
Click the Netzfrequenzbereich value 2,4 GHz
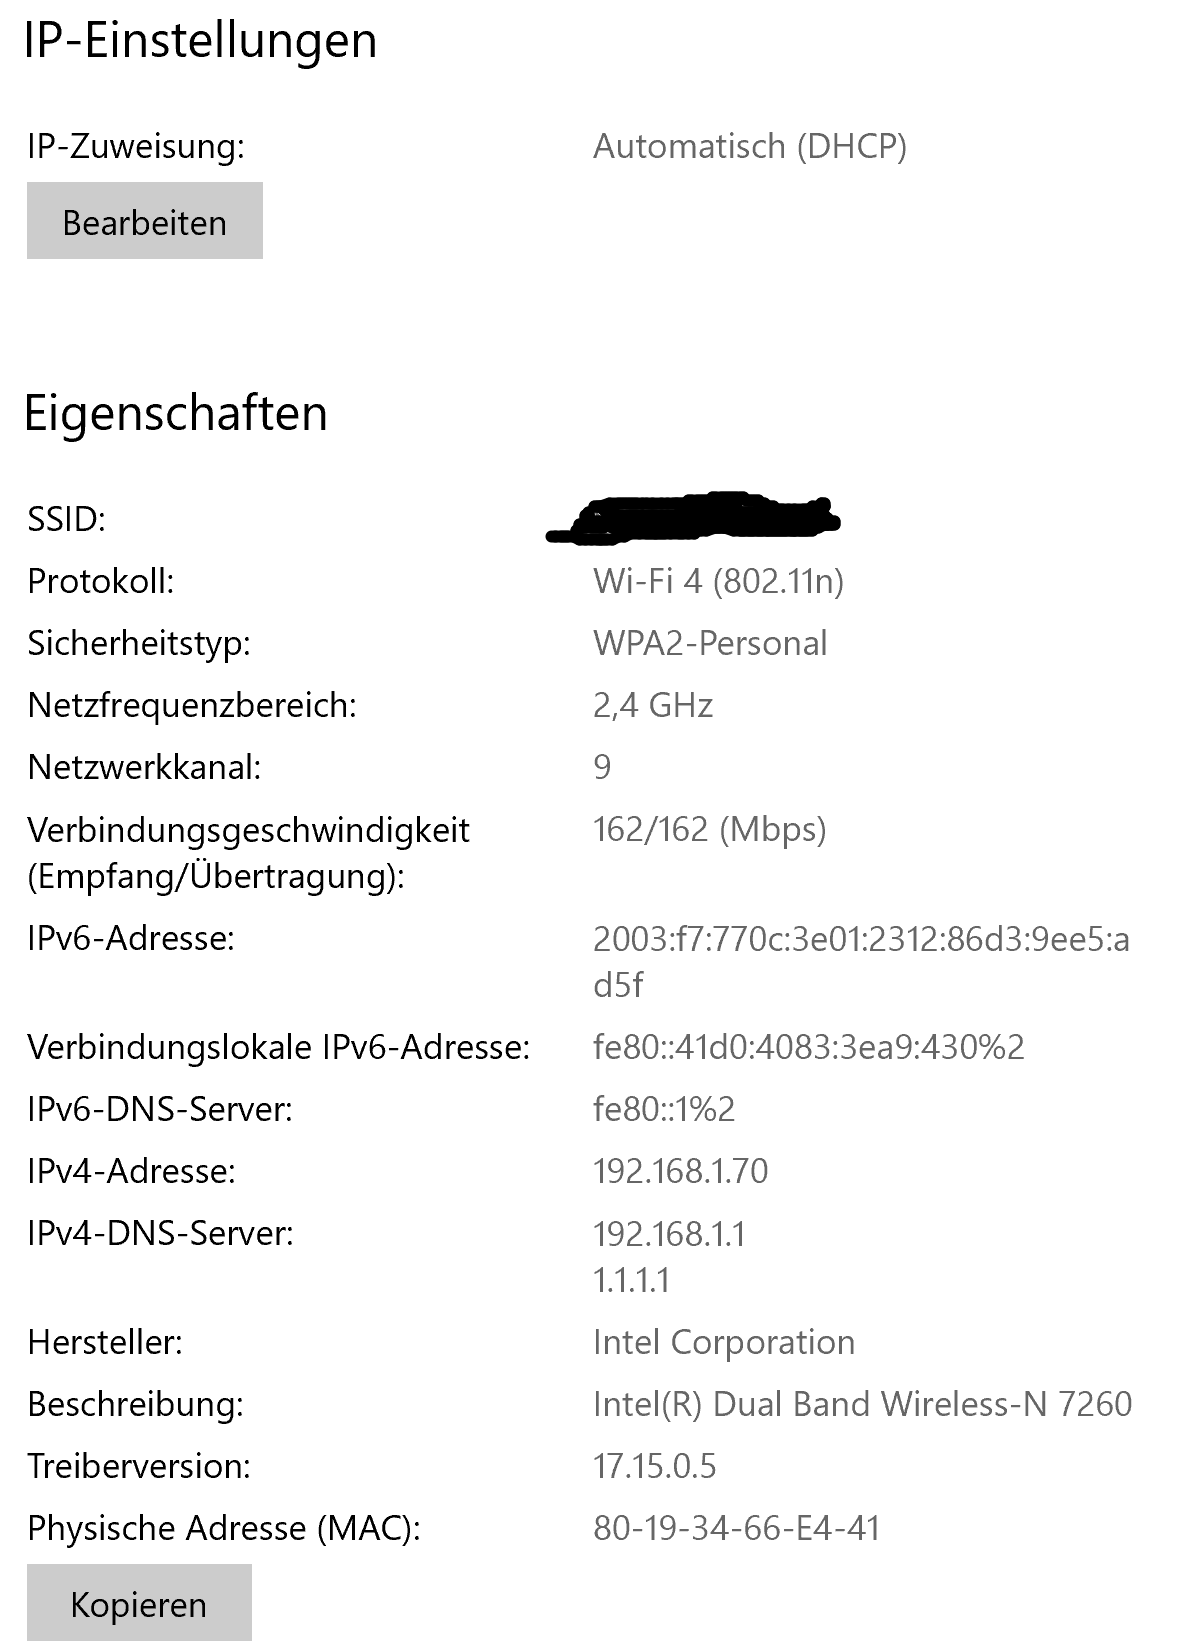[653, 705]
